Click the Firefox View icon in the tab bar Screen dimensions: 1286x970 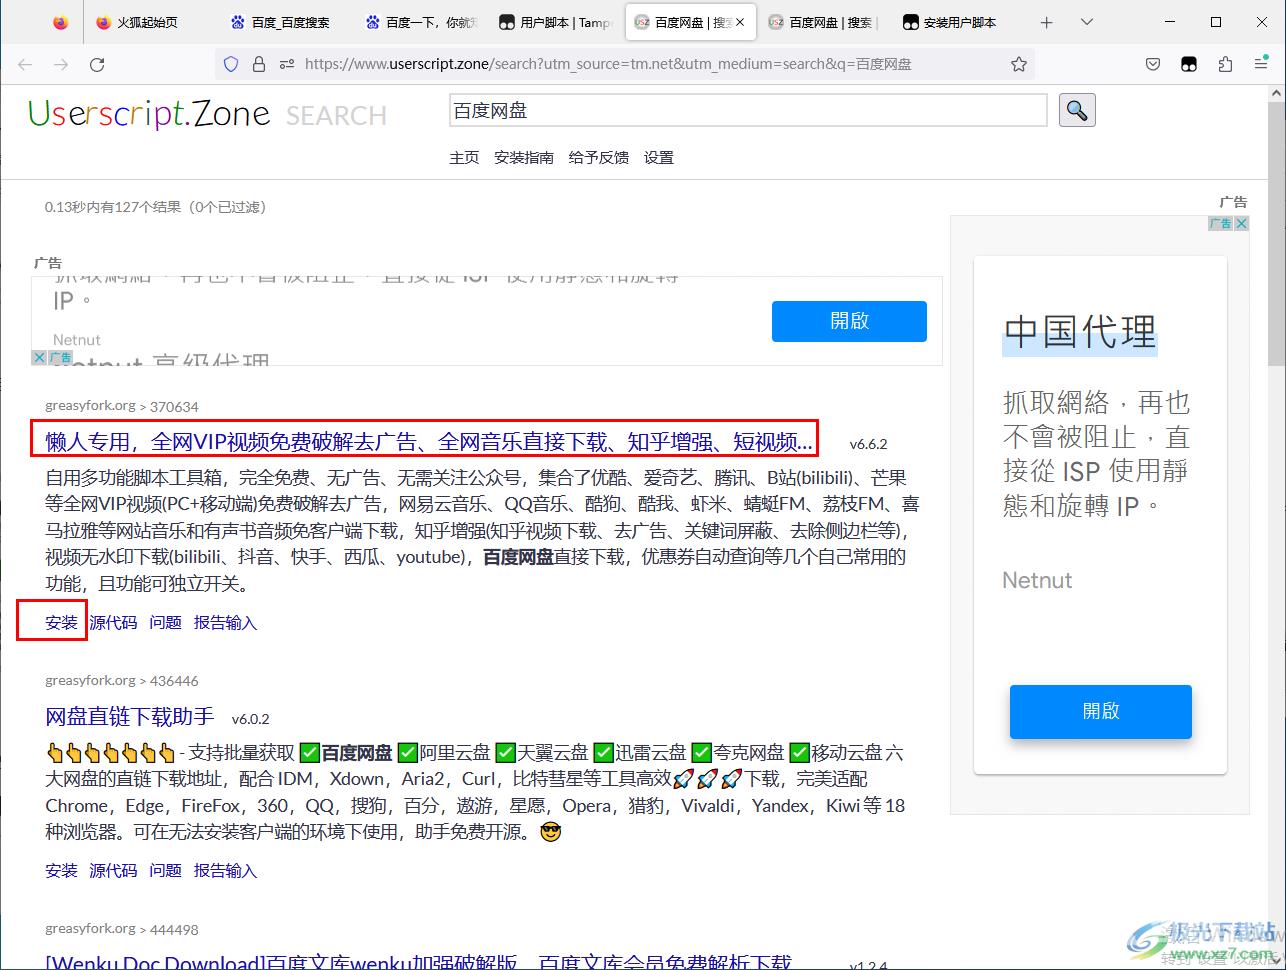pyautogui.click(x=61, y=22)
